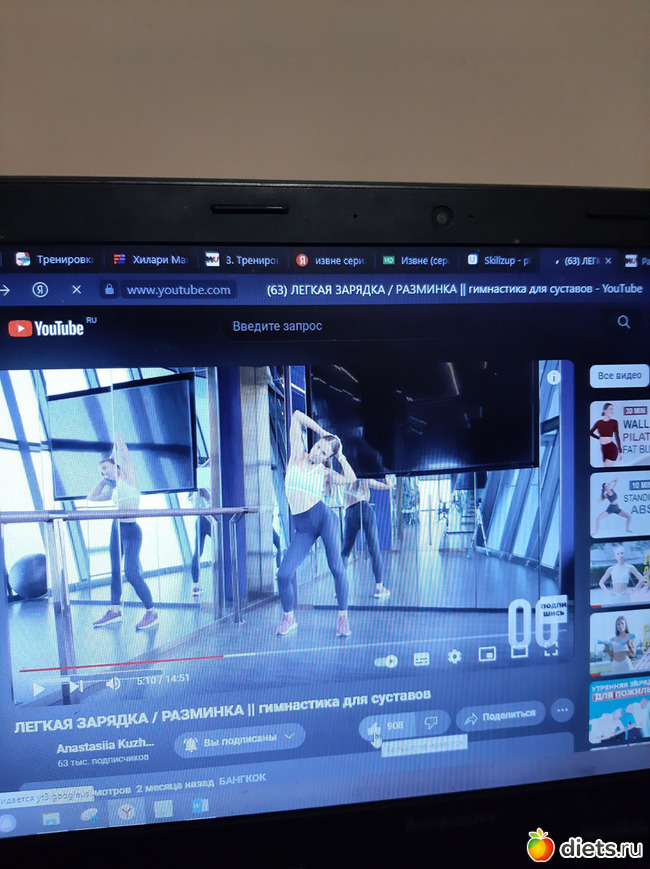This screenshot has width=650, height=869.
Task: Skip to the next video
Action: tap(75, 686)
